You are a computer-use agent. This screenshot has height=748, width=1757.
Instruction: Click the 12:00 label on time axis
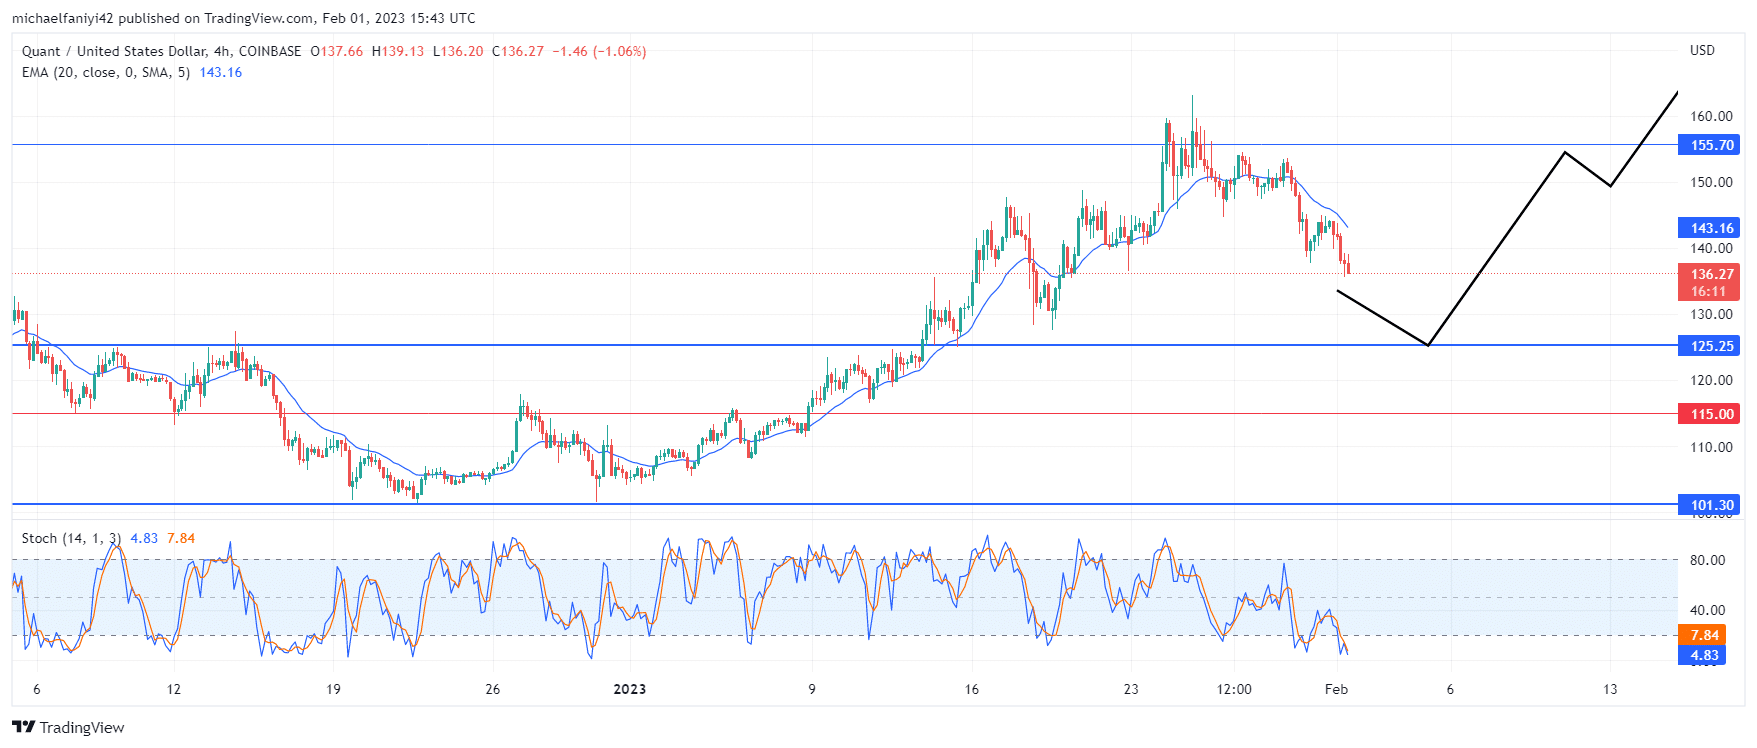click(1234, 689)
